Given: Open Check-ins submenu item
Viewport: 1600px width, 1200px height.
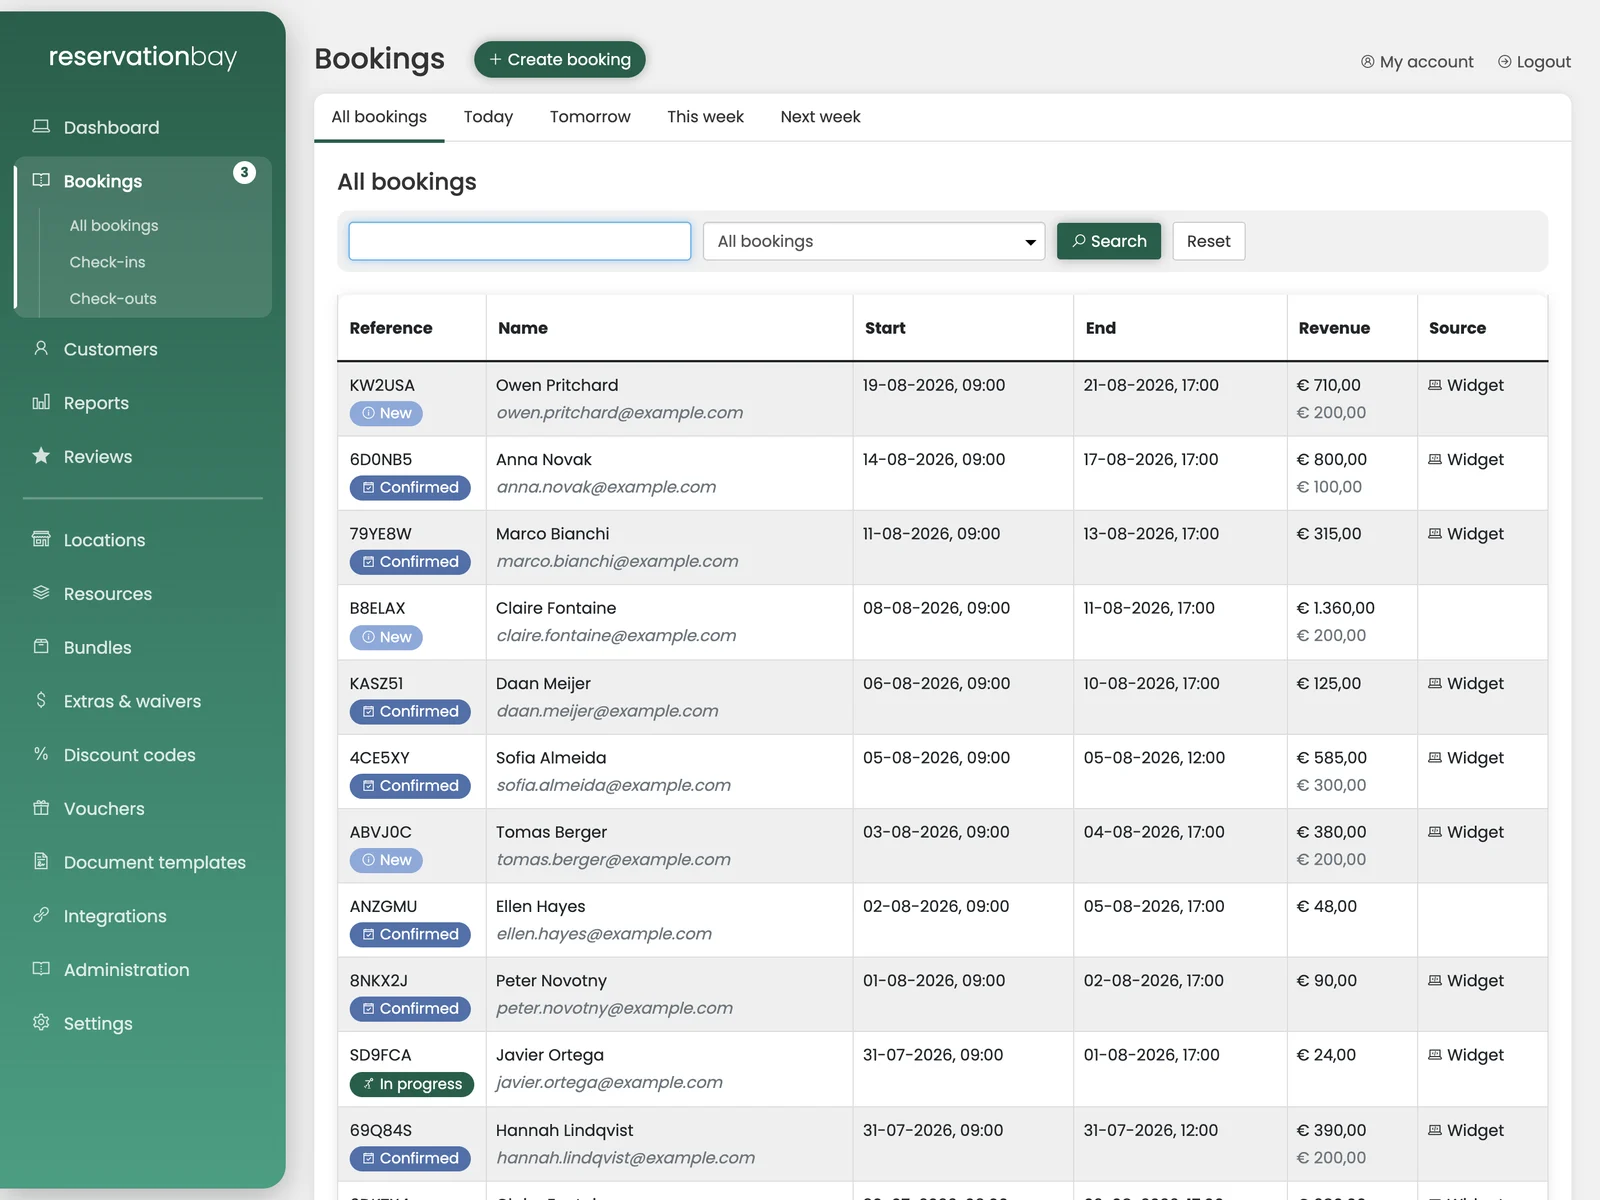Looking at the screenshot, I should tap(107, 262).
